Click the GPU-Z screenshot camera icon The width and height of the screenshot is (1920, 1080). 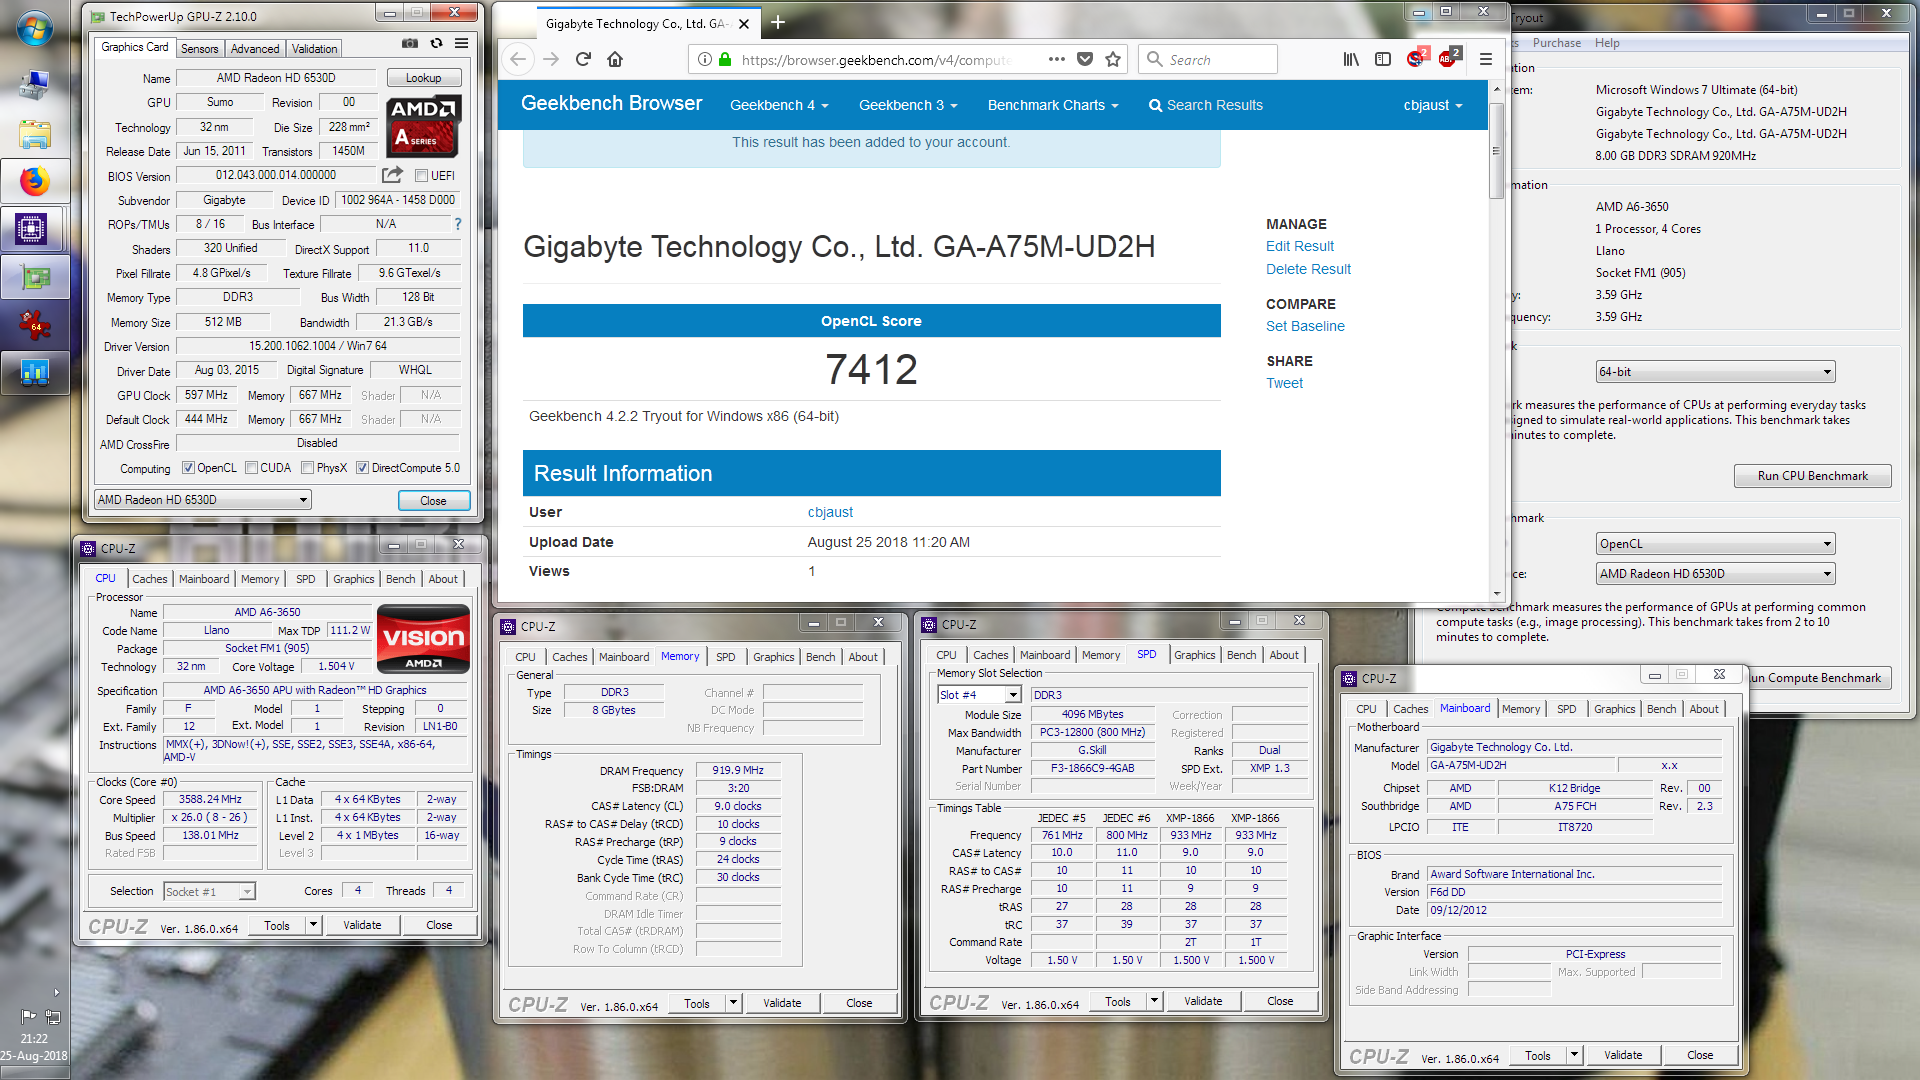pyautogui.click(x=410, y=44)
